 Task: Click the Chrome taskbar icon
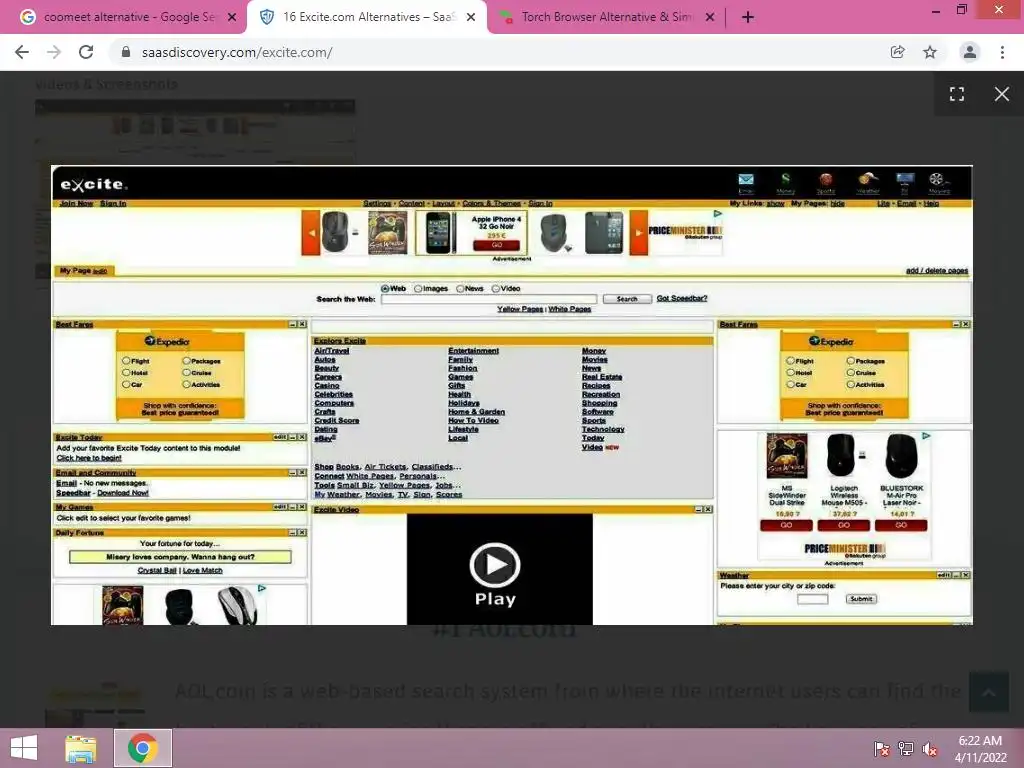click(142, 748)
